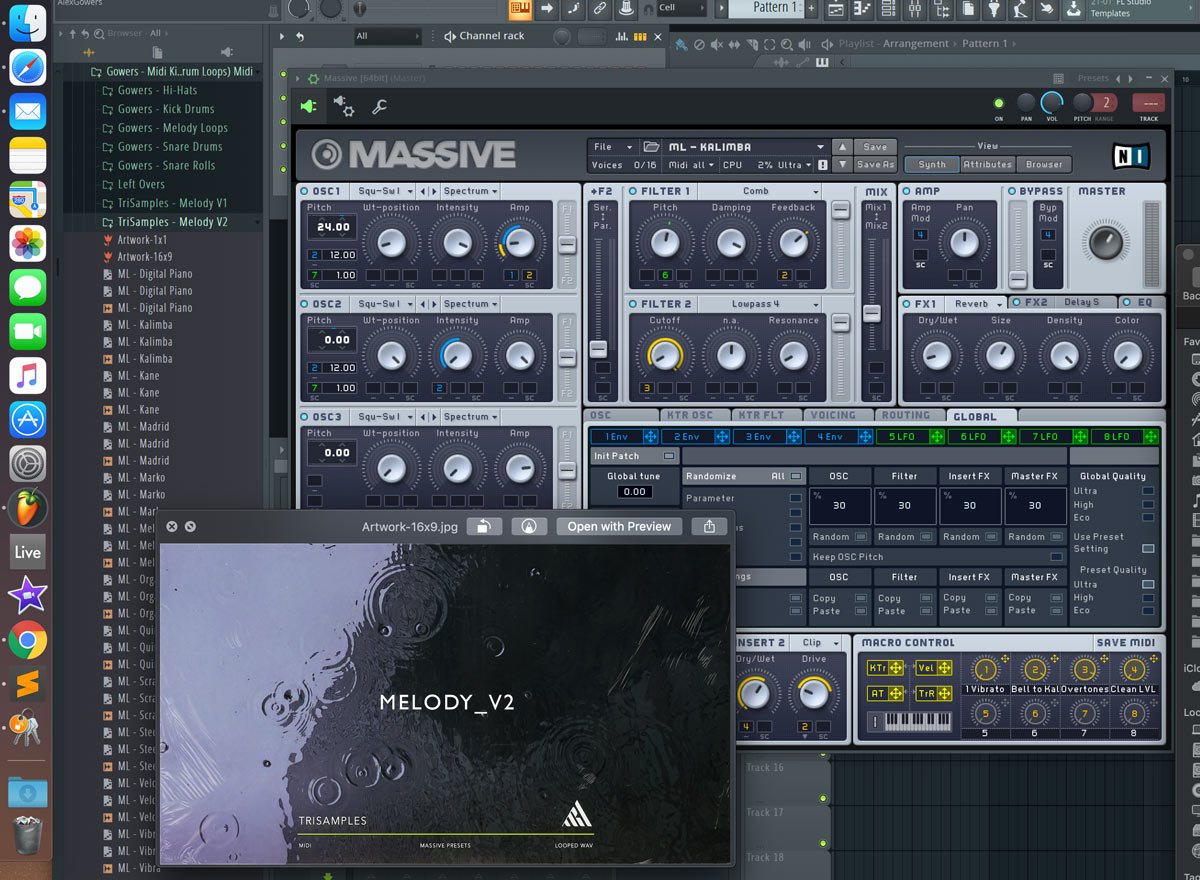
Task: Click the KTr macro modulation handle
Action: tap(886, 668)
